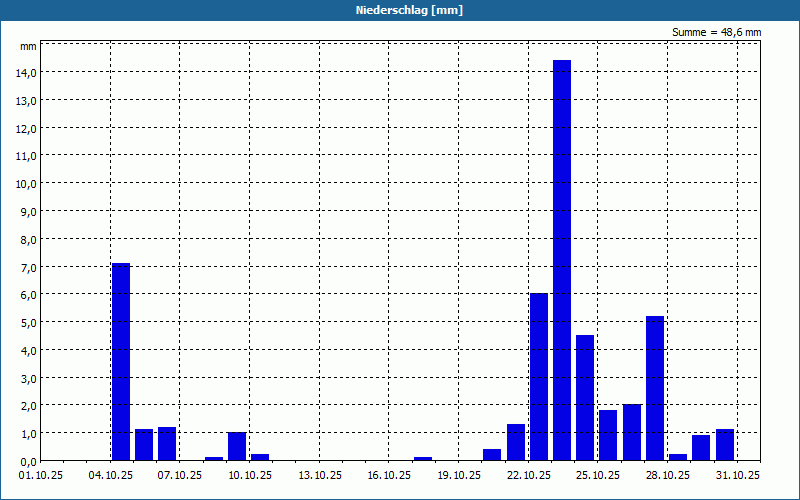Click the 25.10.25 date label
The height and width of the screenshot is (500, 800).
tap(598, 475)
